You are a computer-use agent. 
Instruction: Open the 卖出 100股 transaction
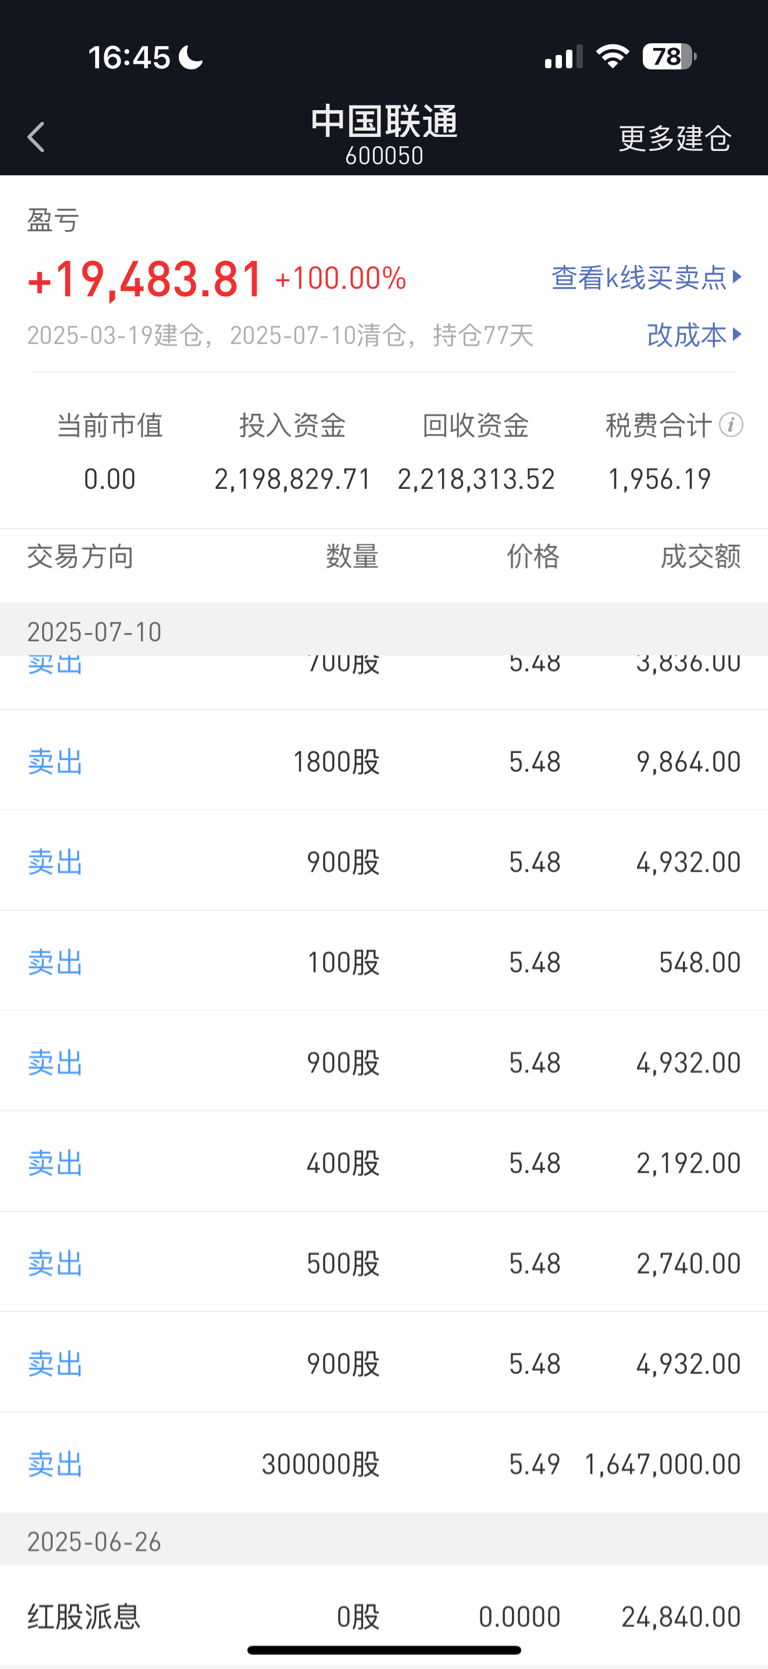point(384,961)
